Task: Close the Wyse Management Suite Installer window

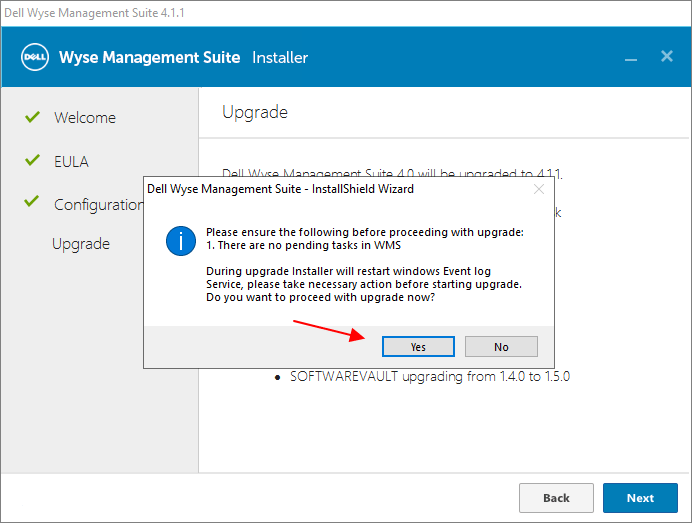Action: pyautogui.click(x=667, y=57)
